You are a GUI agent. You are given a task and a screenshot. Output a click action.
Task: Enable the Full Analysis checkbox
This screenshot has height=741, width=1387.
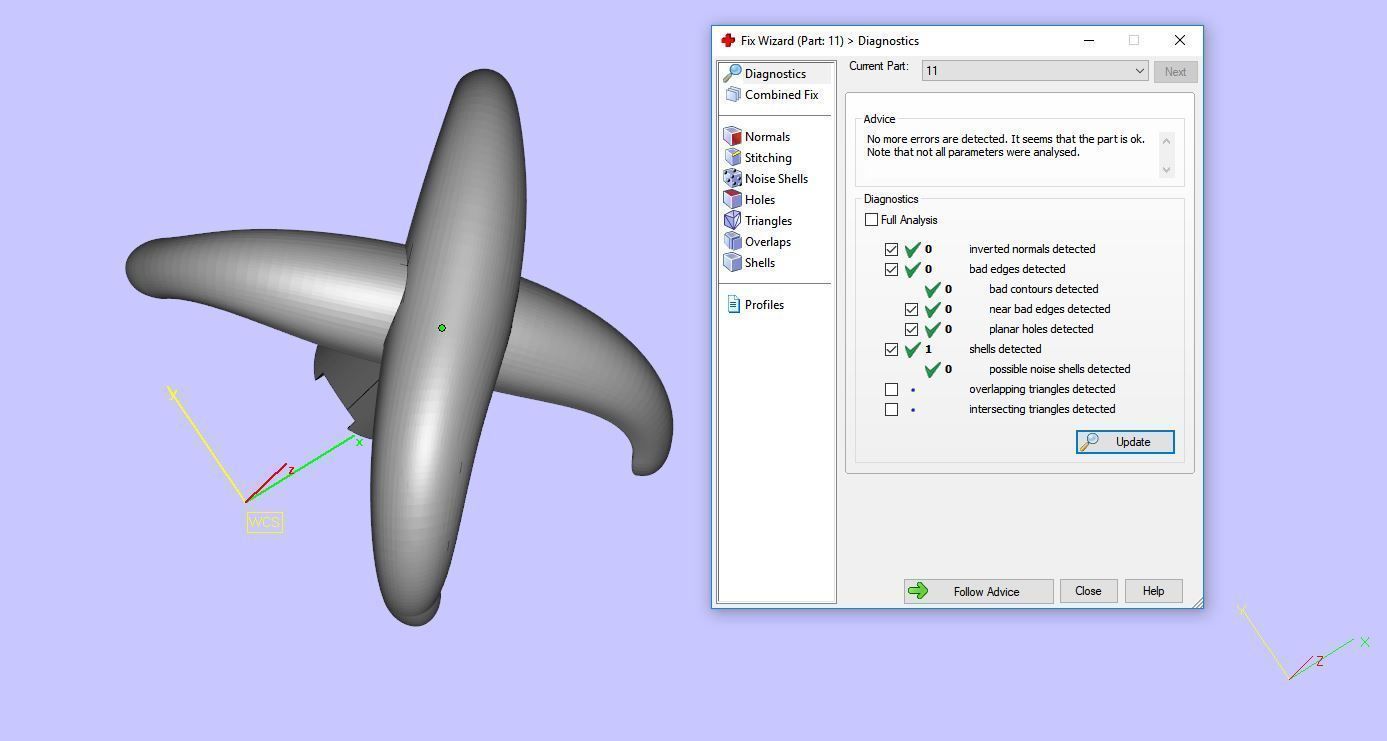tap(871, 220)
